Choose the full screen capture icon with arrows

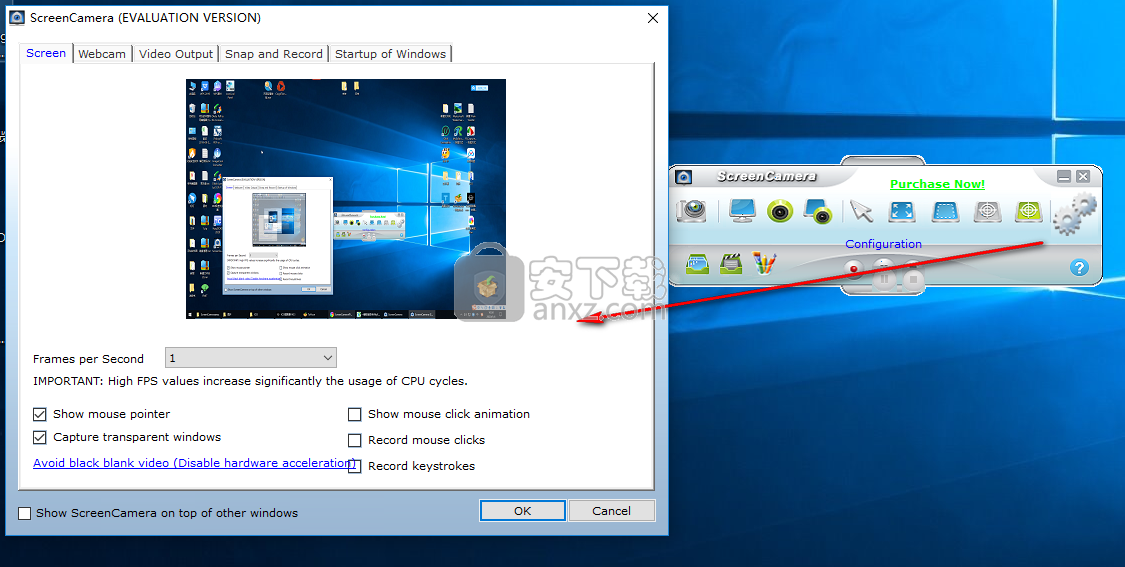click(902, 211)
